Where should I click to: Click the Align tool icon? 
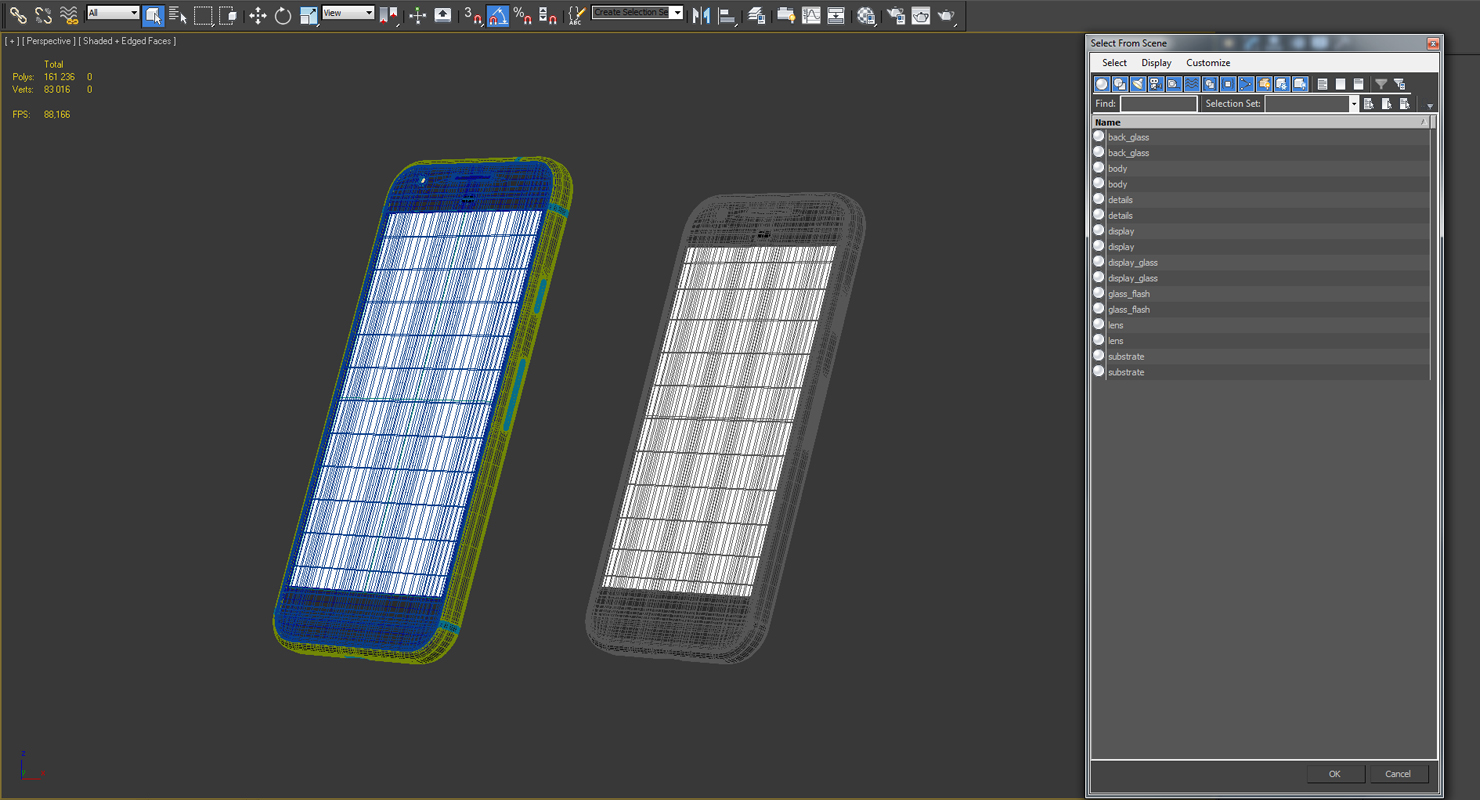coord(726,15)
